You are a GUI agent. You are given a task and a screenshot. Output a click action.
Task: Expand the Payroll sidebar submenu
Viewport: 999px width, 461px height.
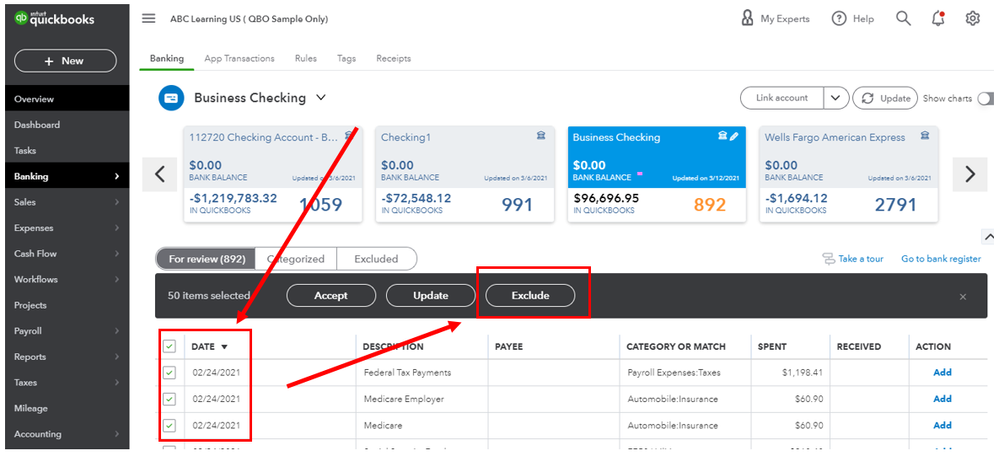click(117, 331)
